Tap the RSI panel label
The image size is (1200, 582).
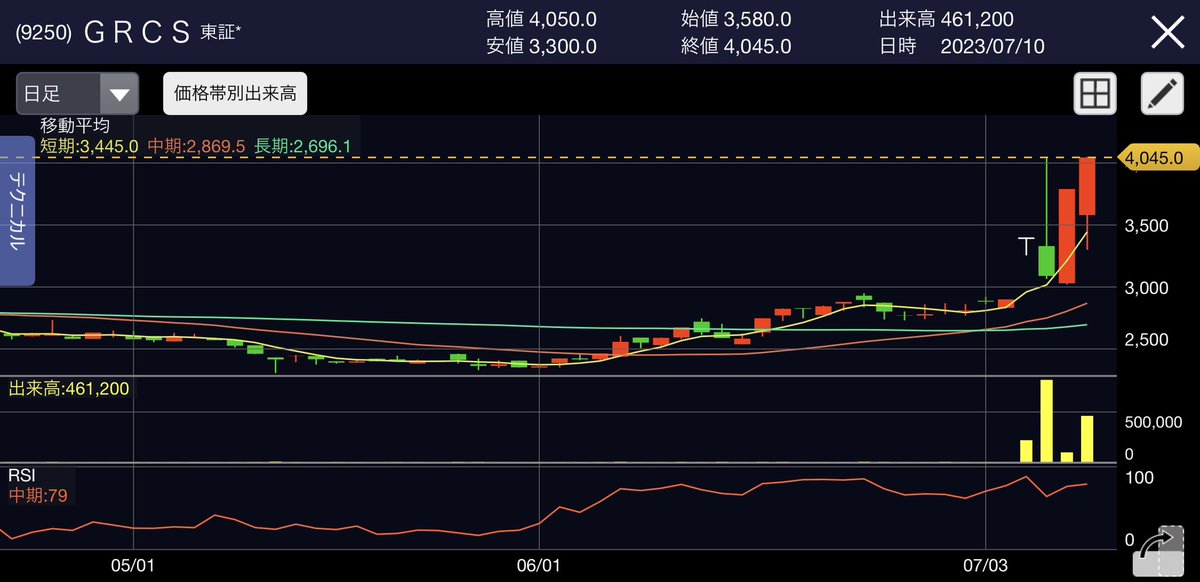(x=21, y=476)
